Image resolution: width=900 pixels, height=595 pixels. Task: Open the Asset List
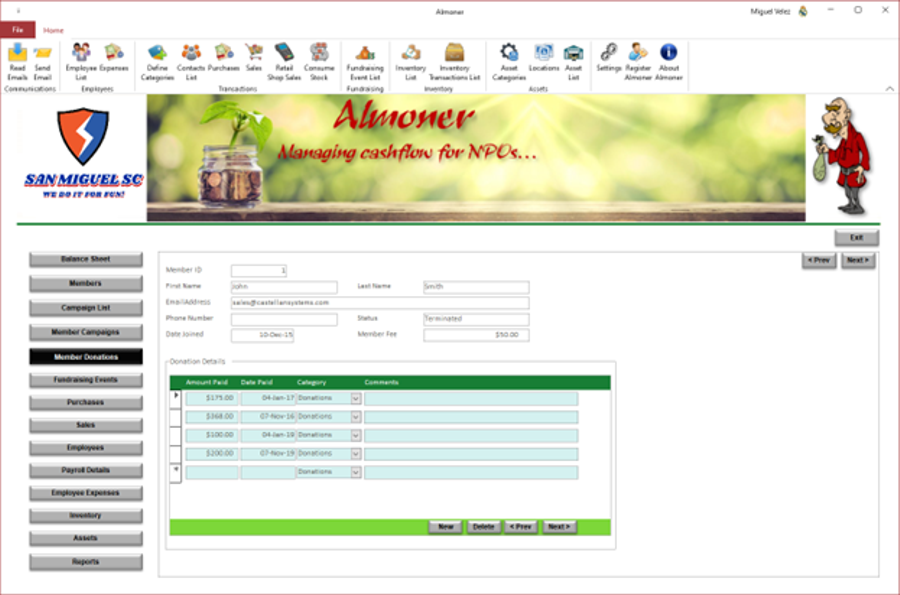coord(573,61)
